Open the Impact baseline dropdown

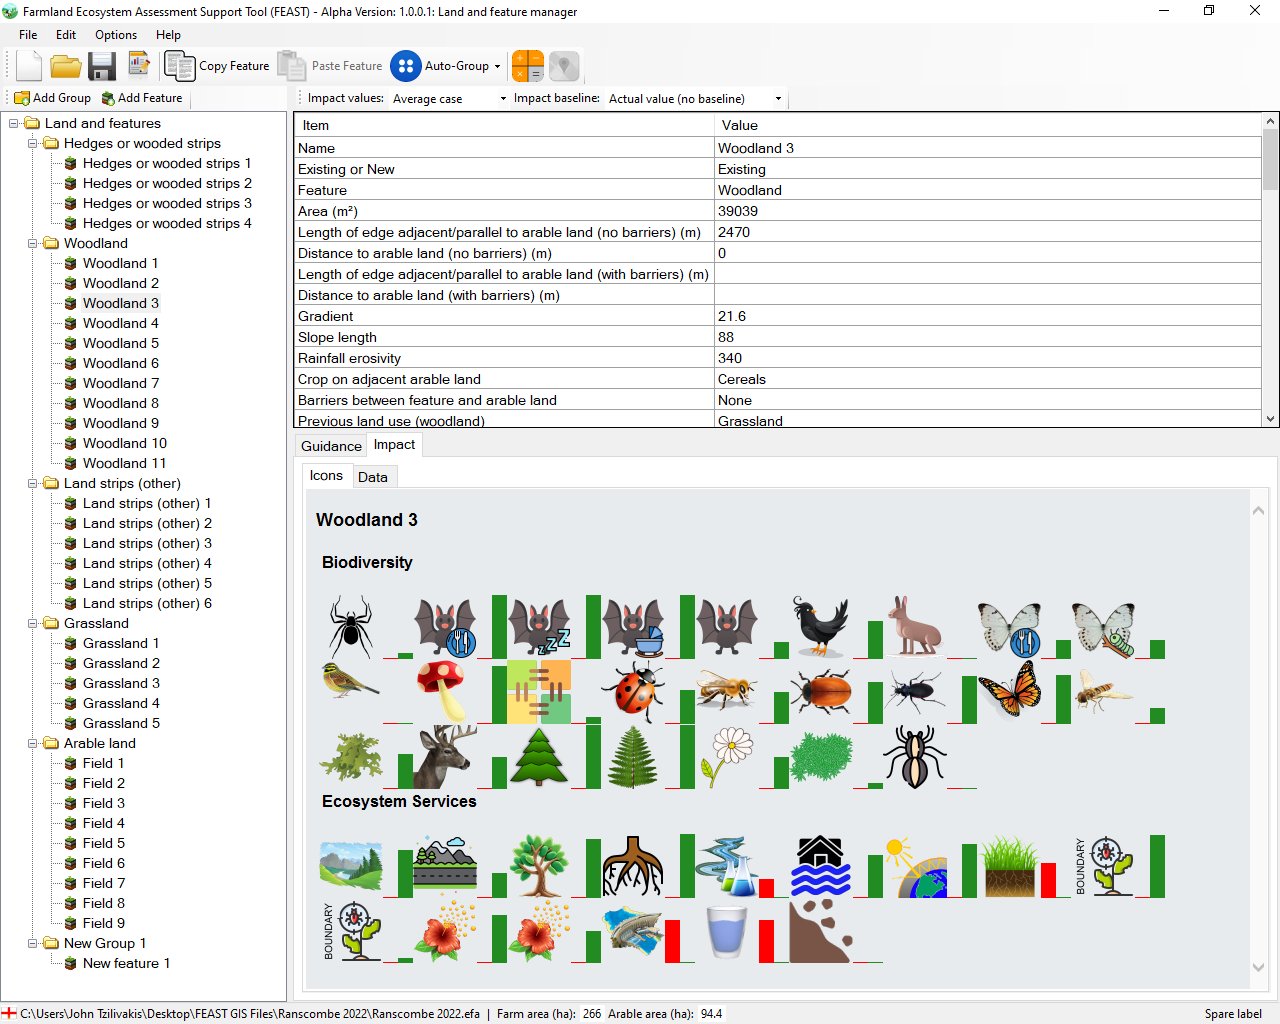[x=695, y=98]
